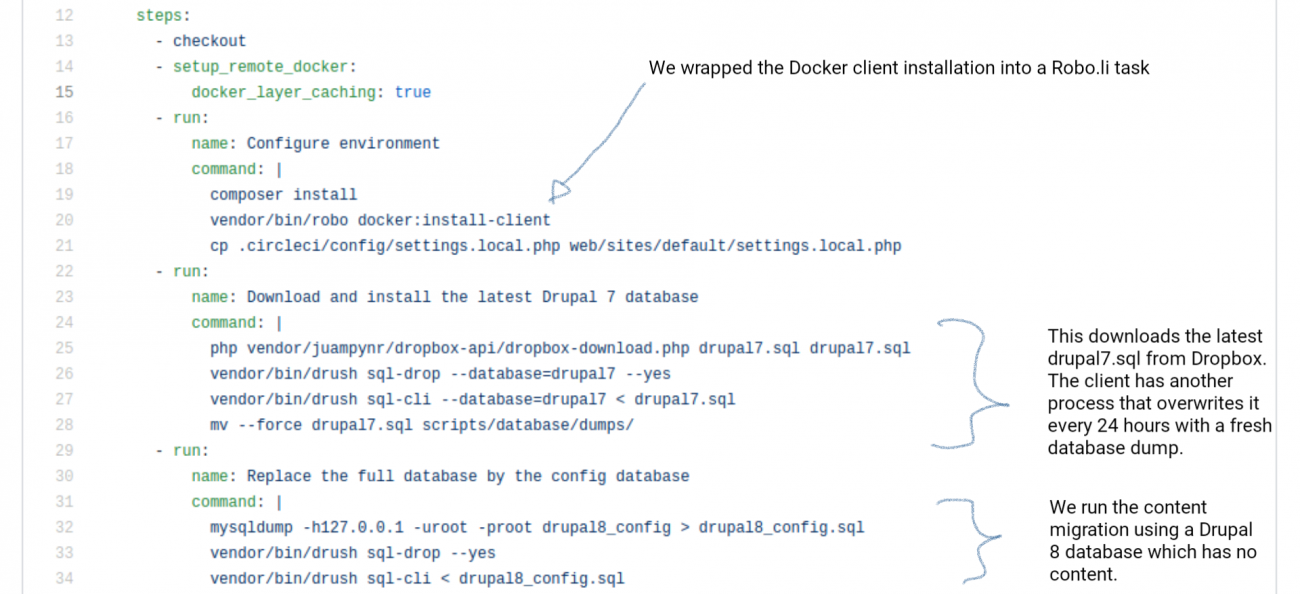The width and height of the screenshot is (1300, 594).
Task: Click the pipe symbol after first 'command:'
Action: (x=279, y=169)
